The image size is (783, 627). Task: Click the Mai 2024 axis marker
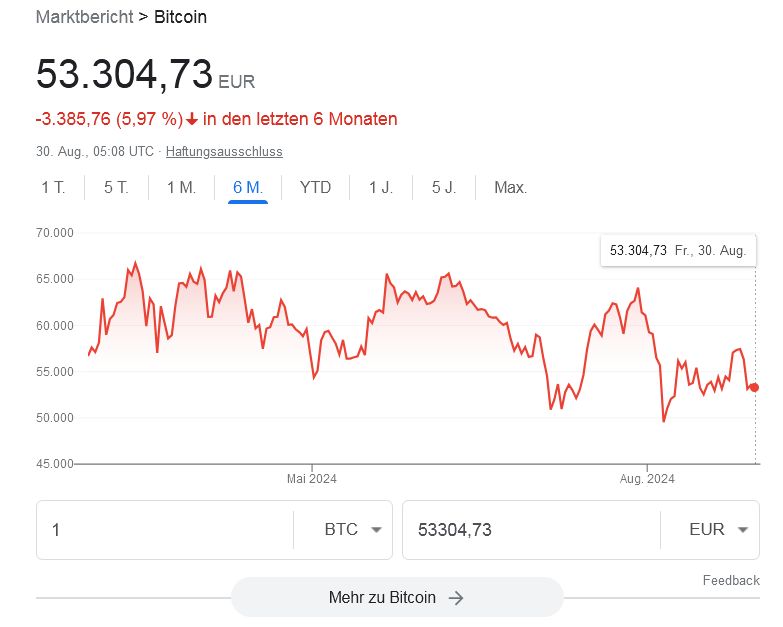click(x=312, y=478)
